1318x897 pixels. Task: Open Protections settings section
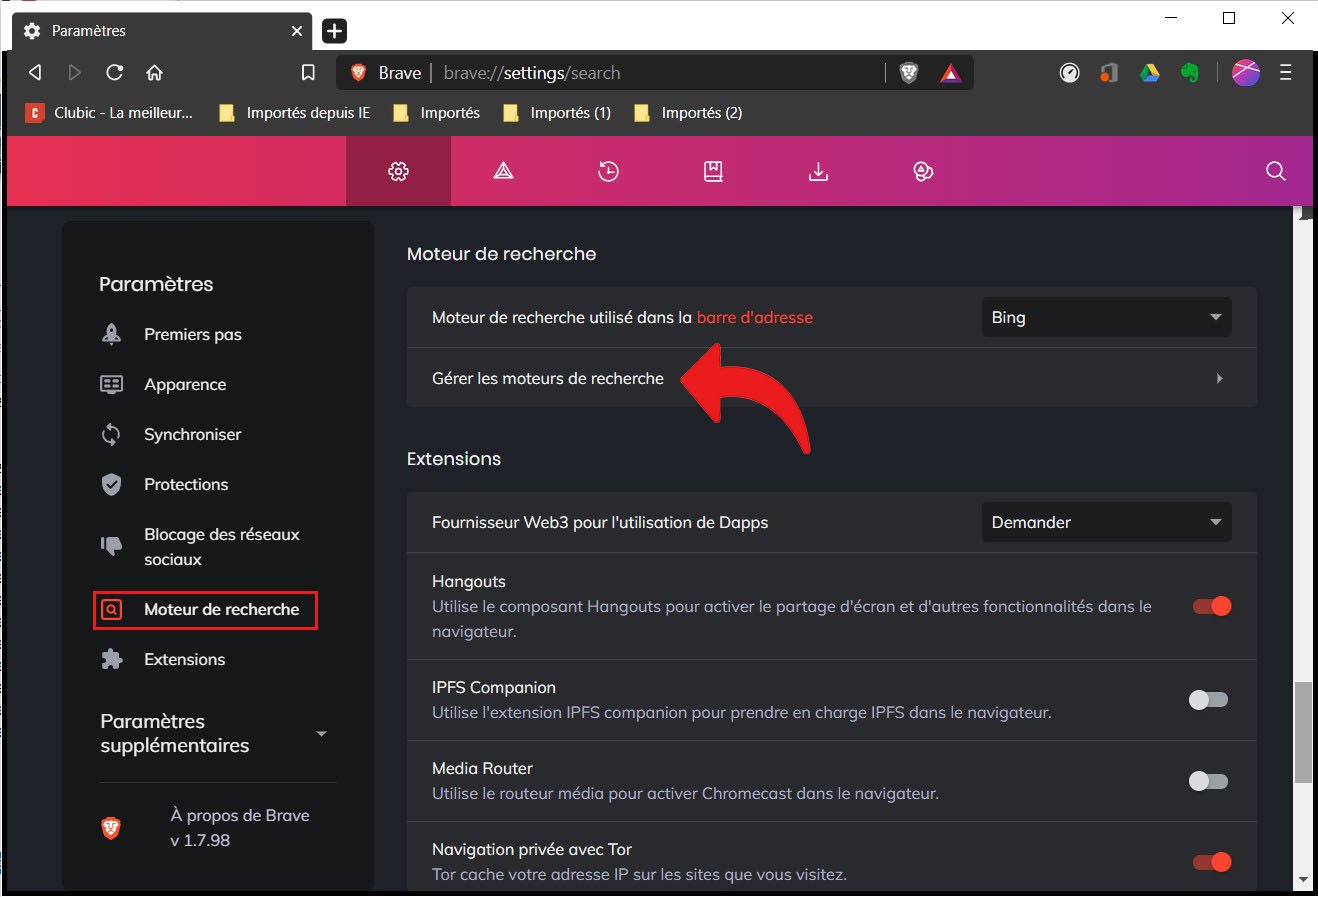(186, 484)
